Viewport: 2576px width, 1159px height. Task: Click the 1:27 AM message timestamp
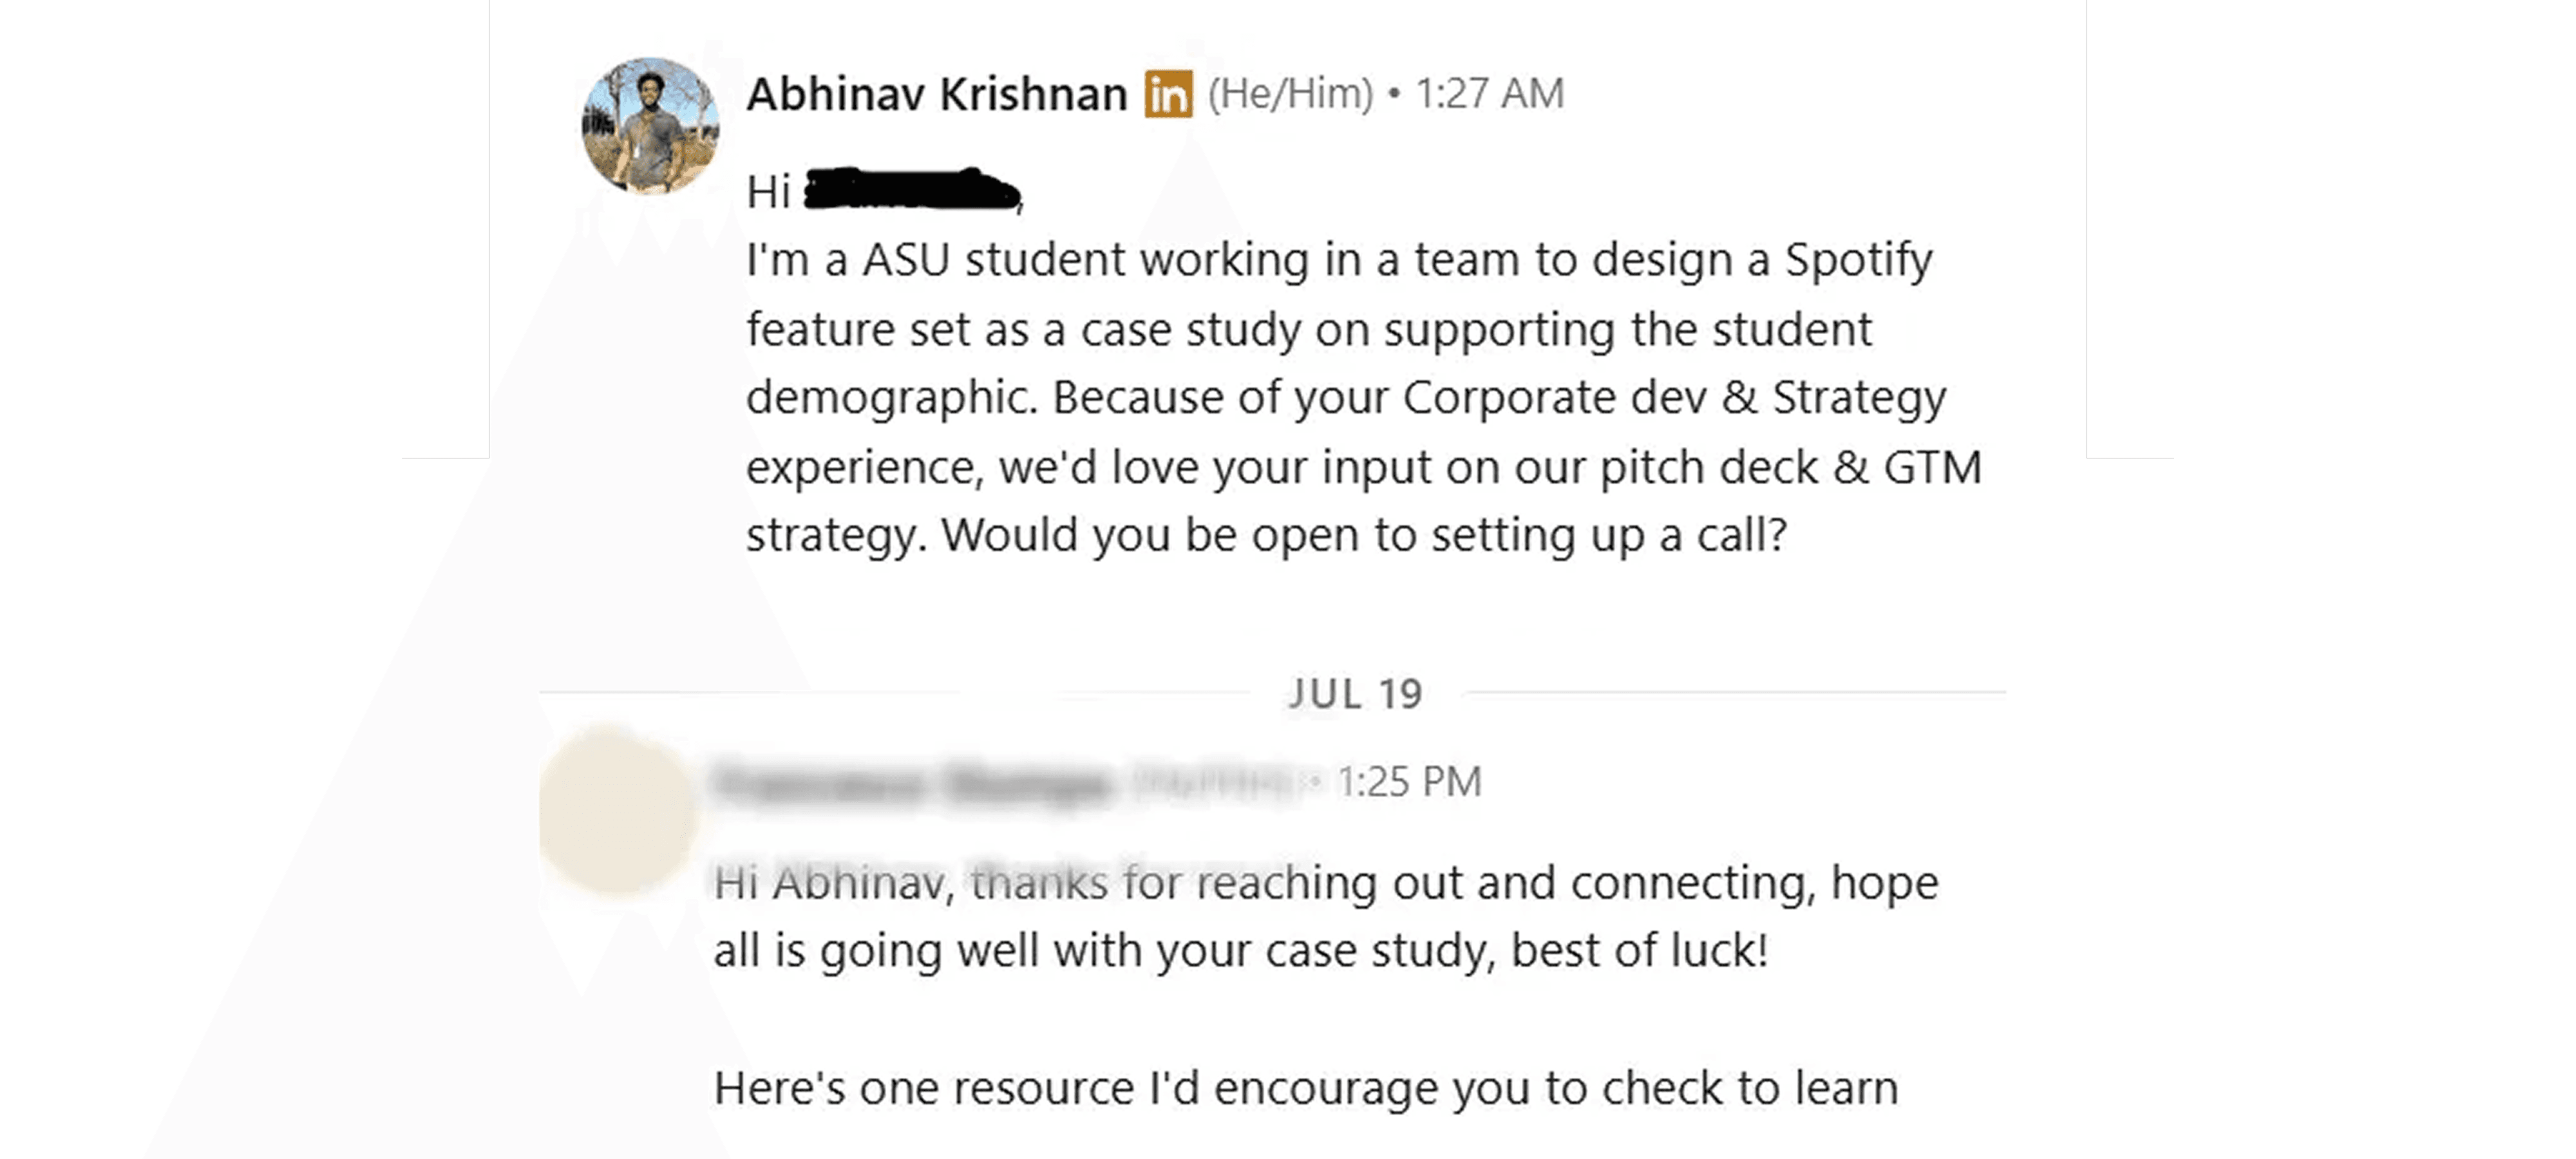[1489, 94]
